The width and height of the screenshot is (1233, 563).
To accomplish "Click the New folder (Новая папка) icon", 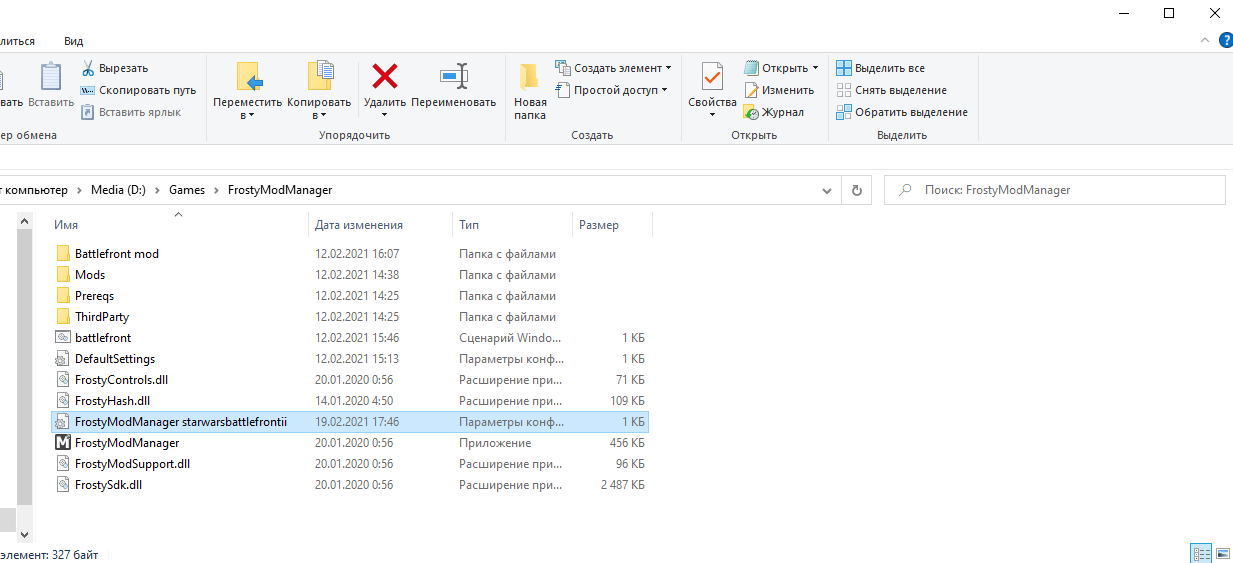I will click(x=530, y=77).
